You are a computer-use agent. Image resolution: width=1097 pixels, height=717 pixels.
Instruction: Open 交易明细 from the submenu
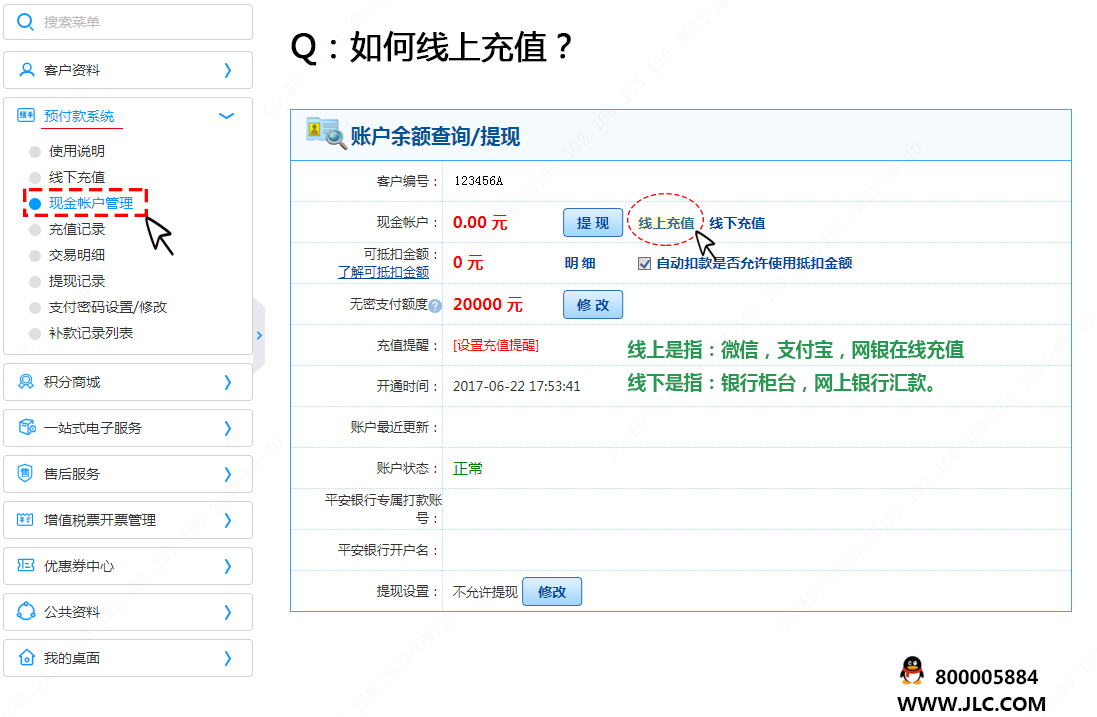coord(77,255)
